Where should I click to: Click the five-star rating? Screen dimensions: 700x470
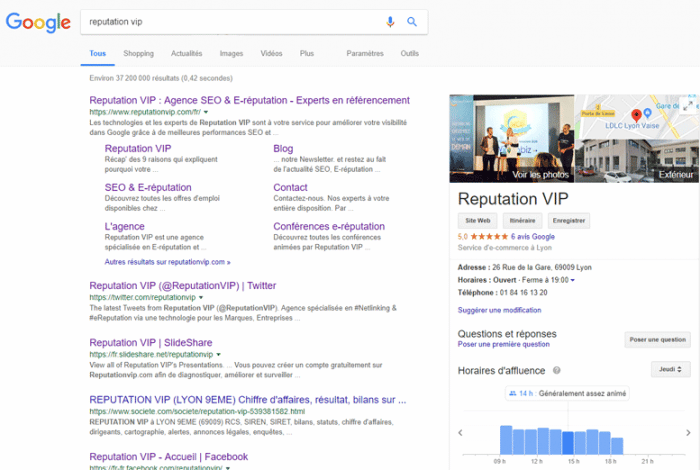point(489,237)
